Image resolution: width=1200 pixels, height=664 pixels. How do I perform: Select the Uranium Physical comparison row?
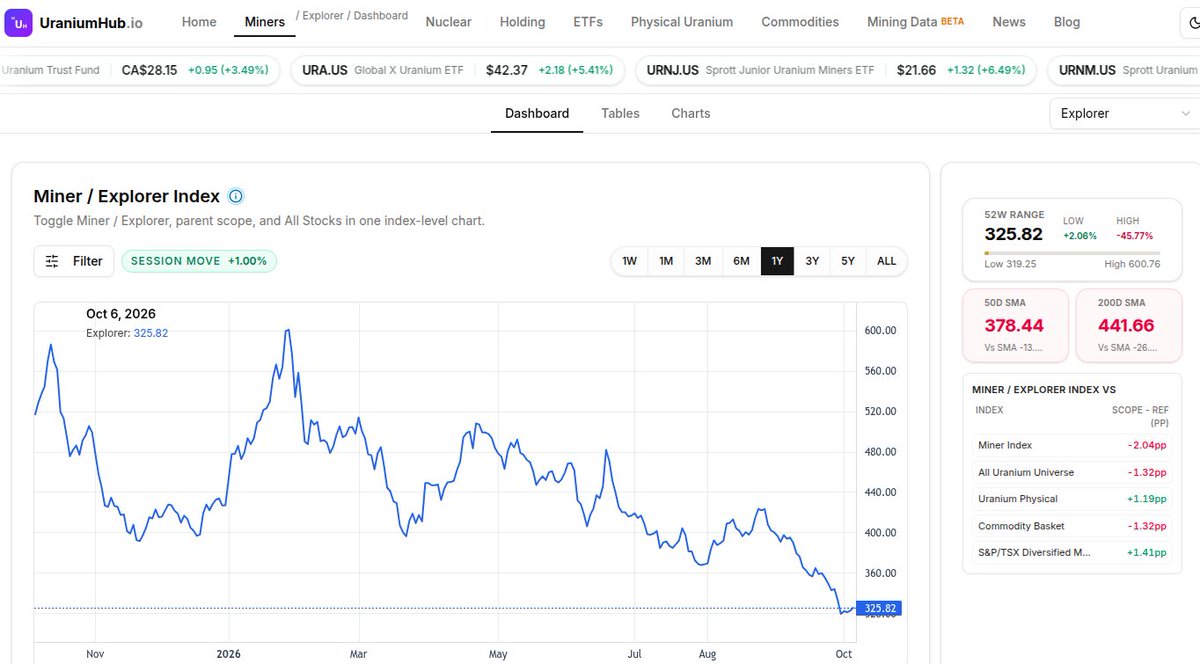[x=1072, y=499]
